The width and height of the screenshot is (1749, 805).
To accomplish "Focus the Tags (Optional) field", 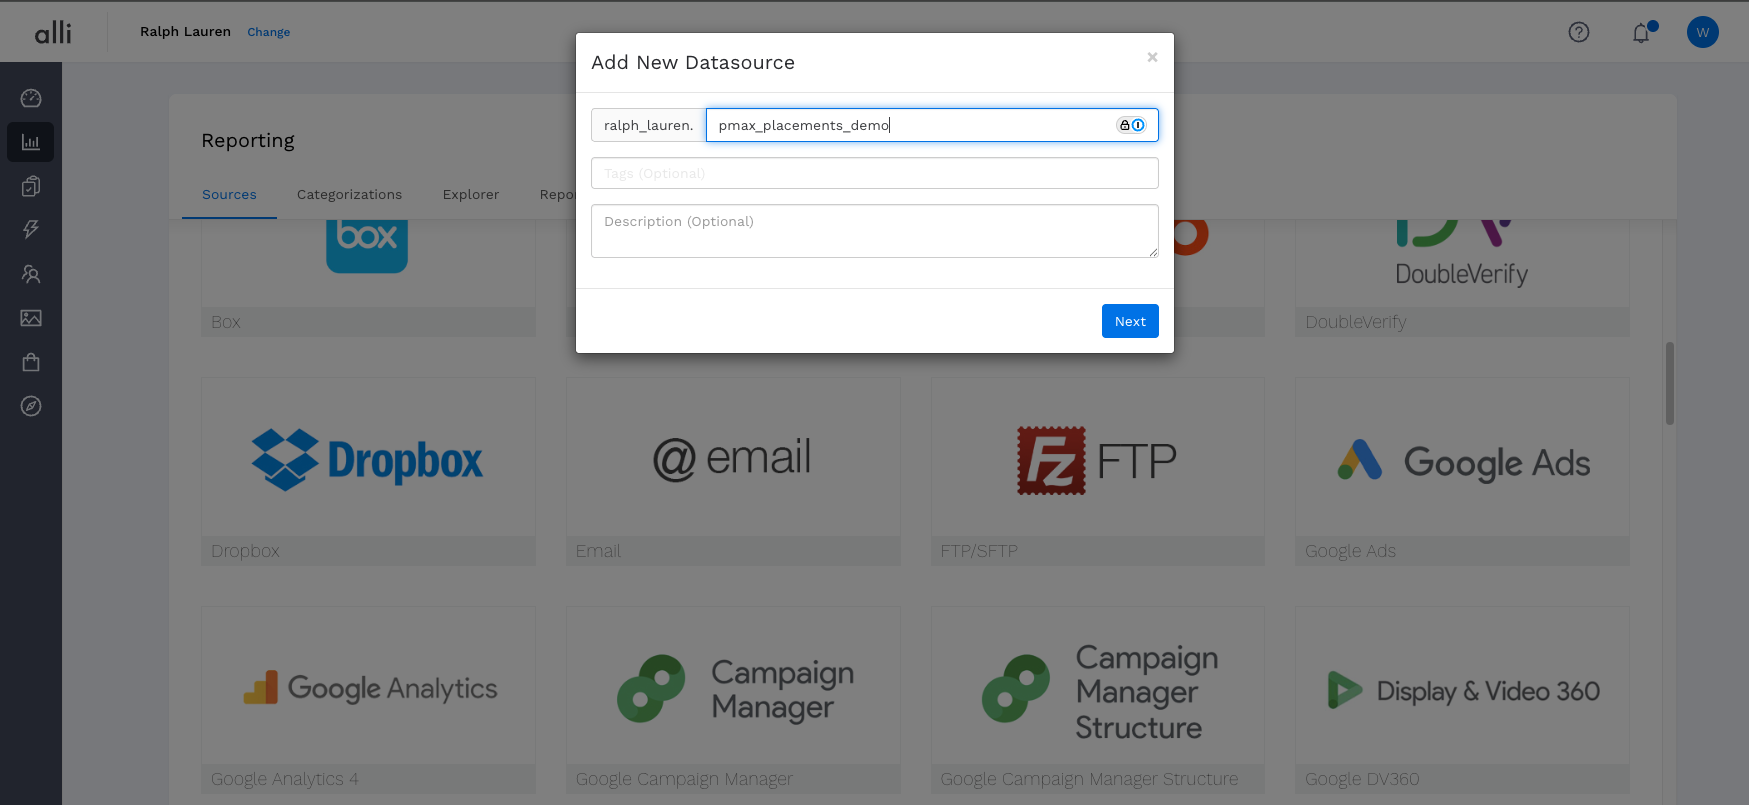I will [874, 173].
